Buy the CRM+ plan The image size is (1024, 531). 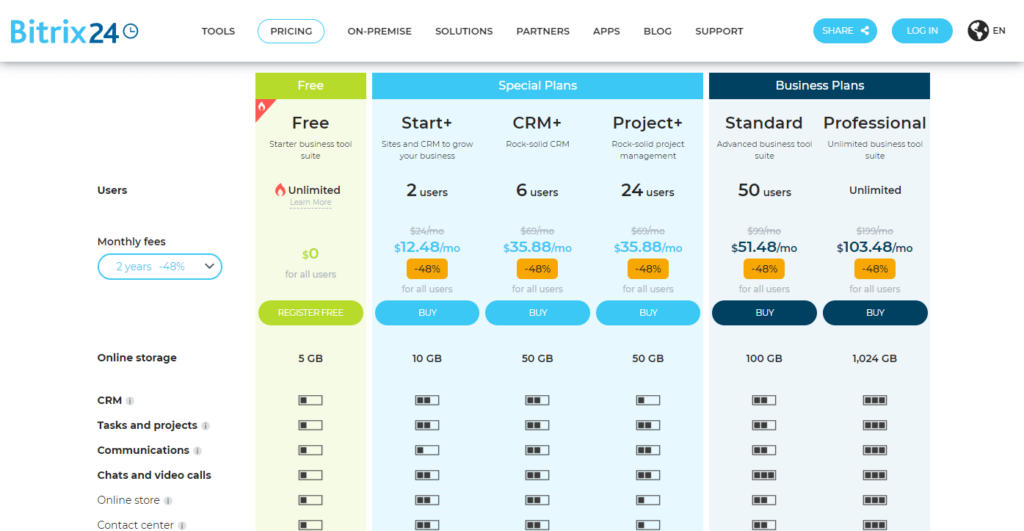[x=537, y=313]
